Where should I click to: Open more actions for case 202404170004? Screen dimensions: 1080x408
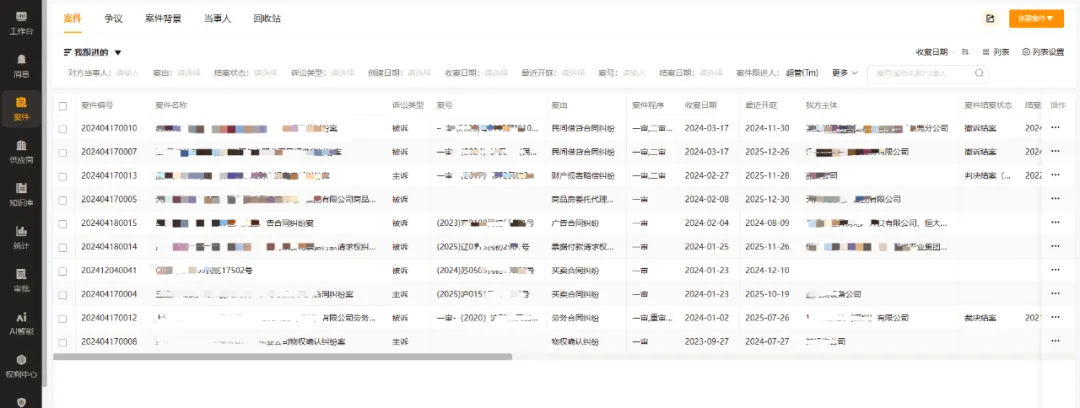coord(1055,294)
